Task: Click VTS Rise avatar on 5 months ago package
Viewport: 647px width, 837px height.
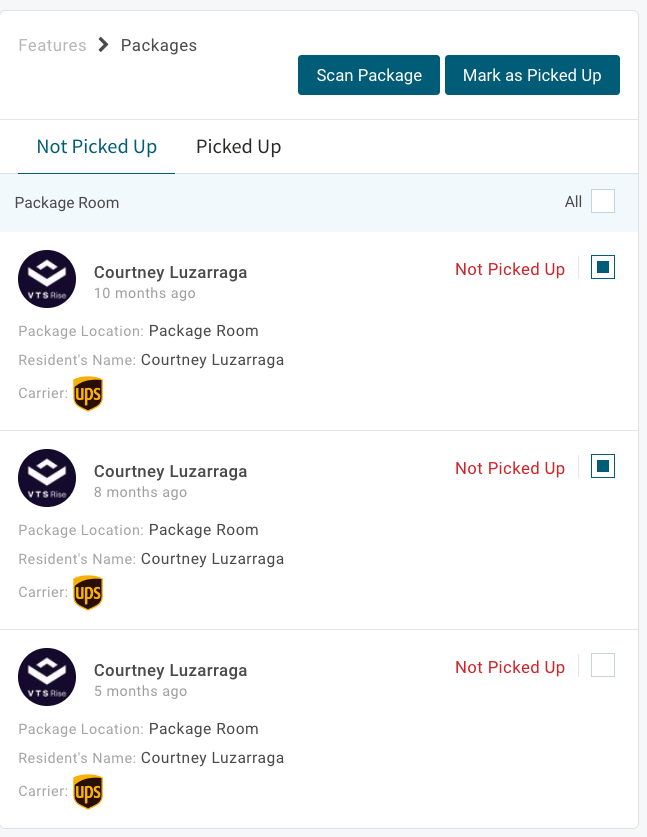Action: [x=47, y=677]
